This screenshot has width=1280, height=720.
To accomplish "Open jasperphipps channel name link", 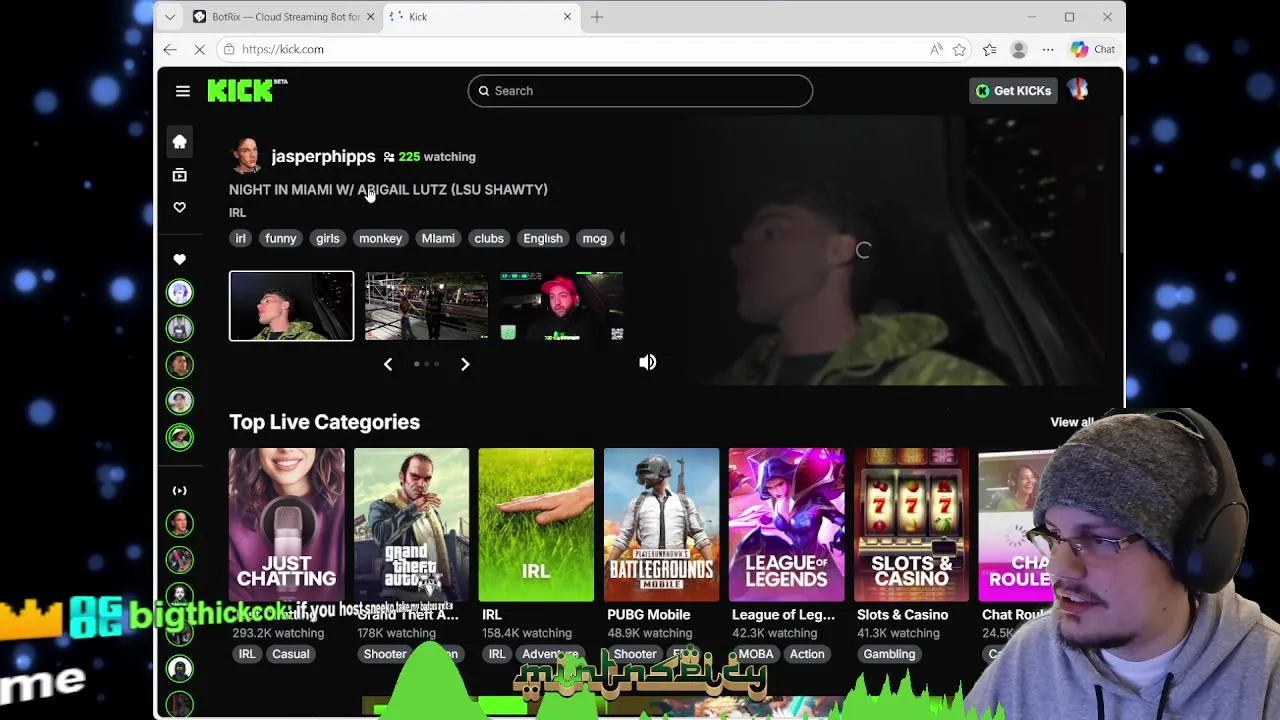I will [323, 157].
